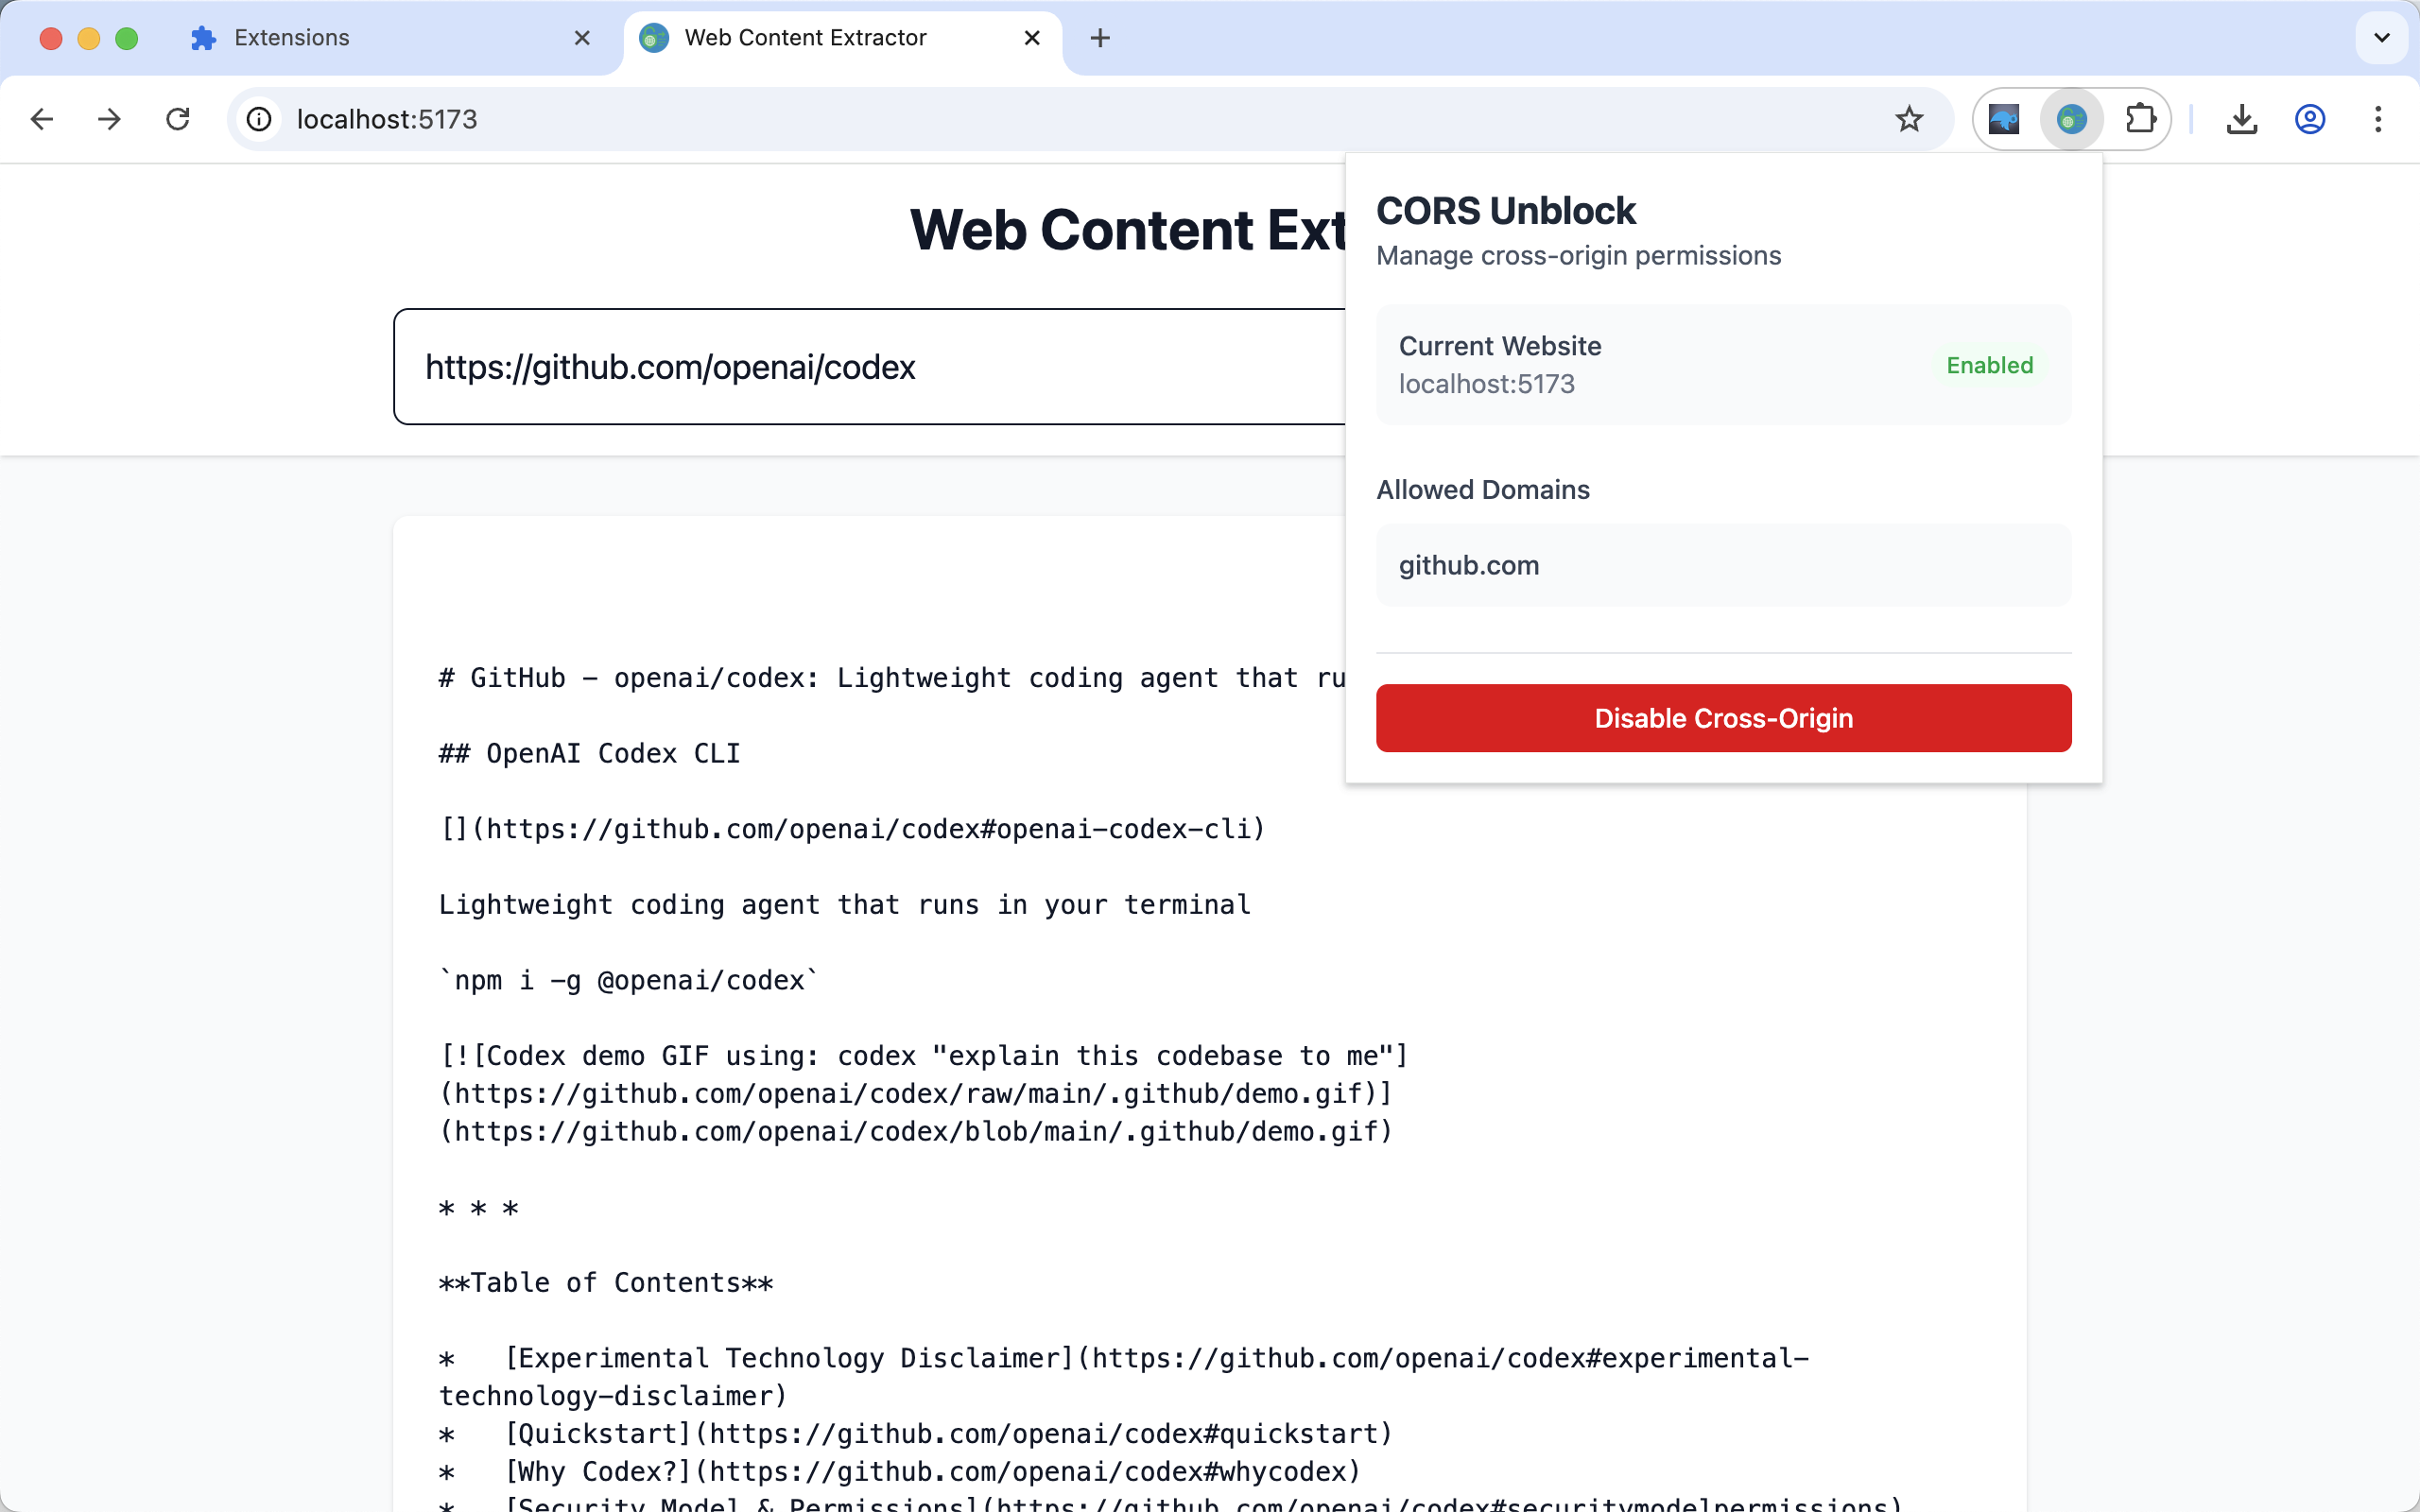
Task: Click the blob/main/.github/demo.gif URL line
Action: click(x=915, y=1132)
